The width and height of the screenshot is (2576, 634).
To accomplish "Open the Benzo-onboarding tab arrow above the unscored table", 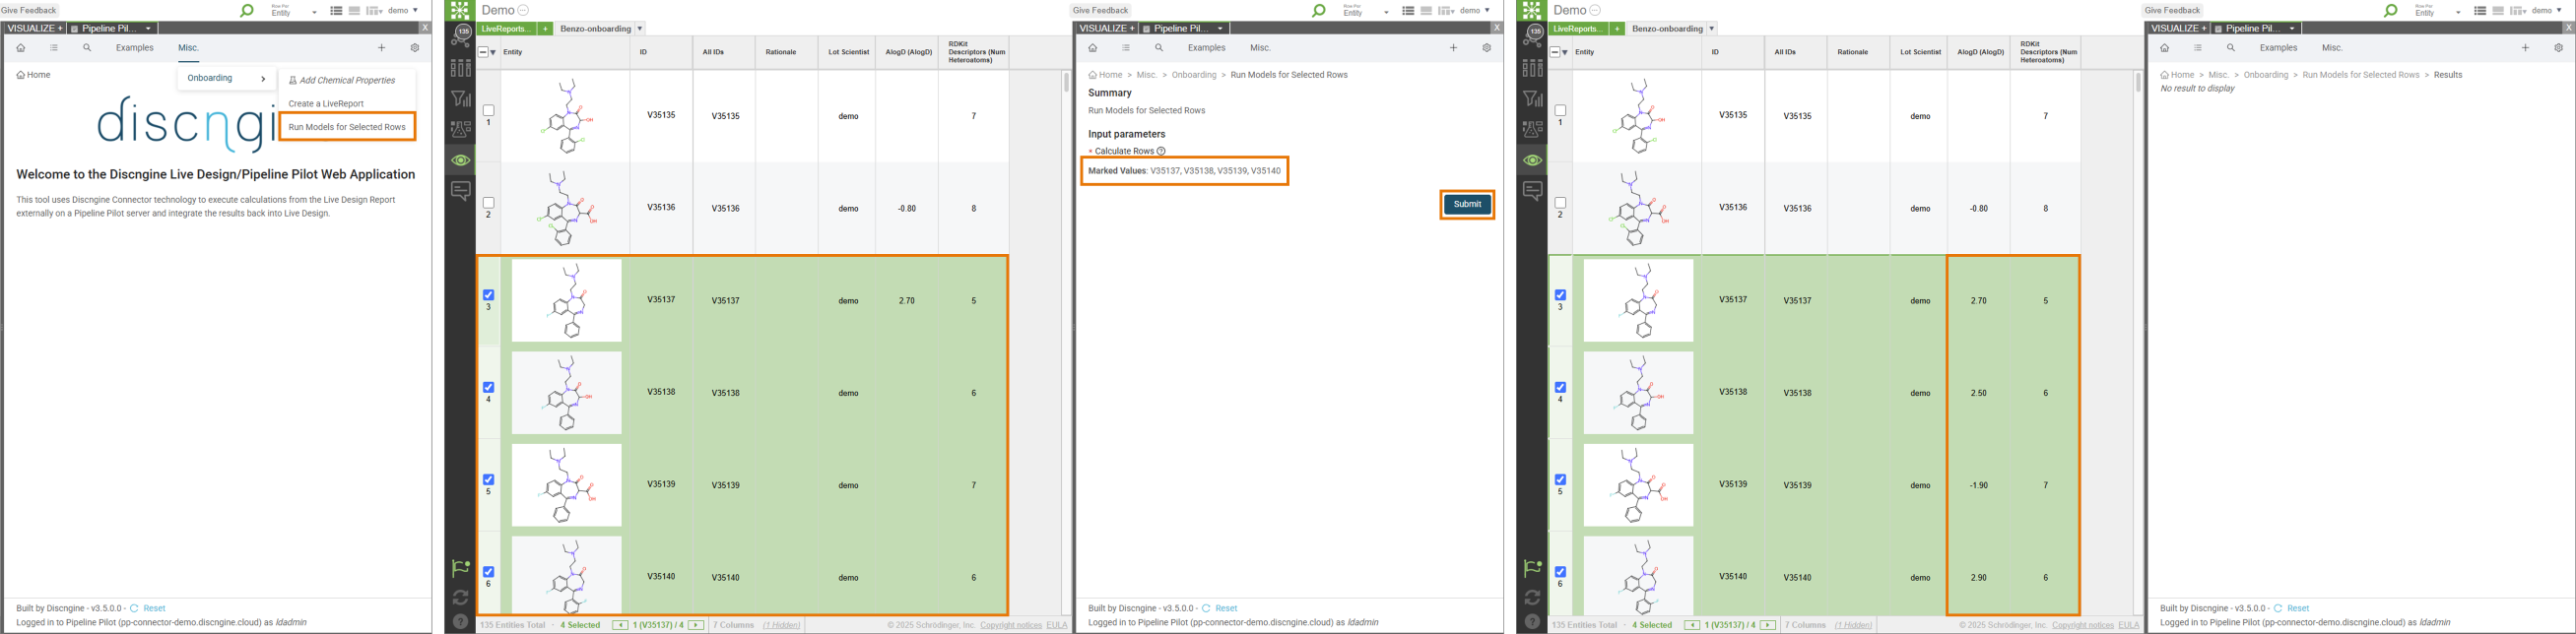I will point(640,29).
